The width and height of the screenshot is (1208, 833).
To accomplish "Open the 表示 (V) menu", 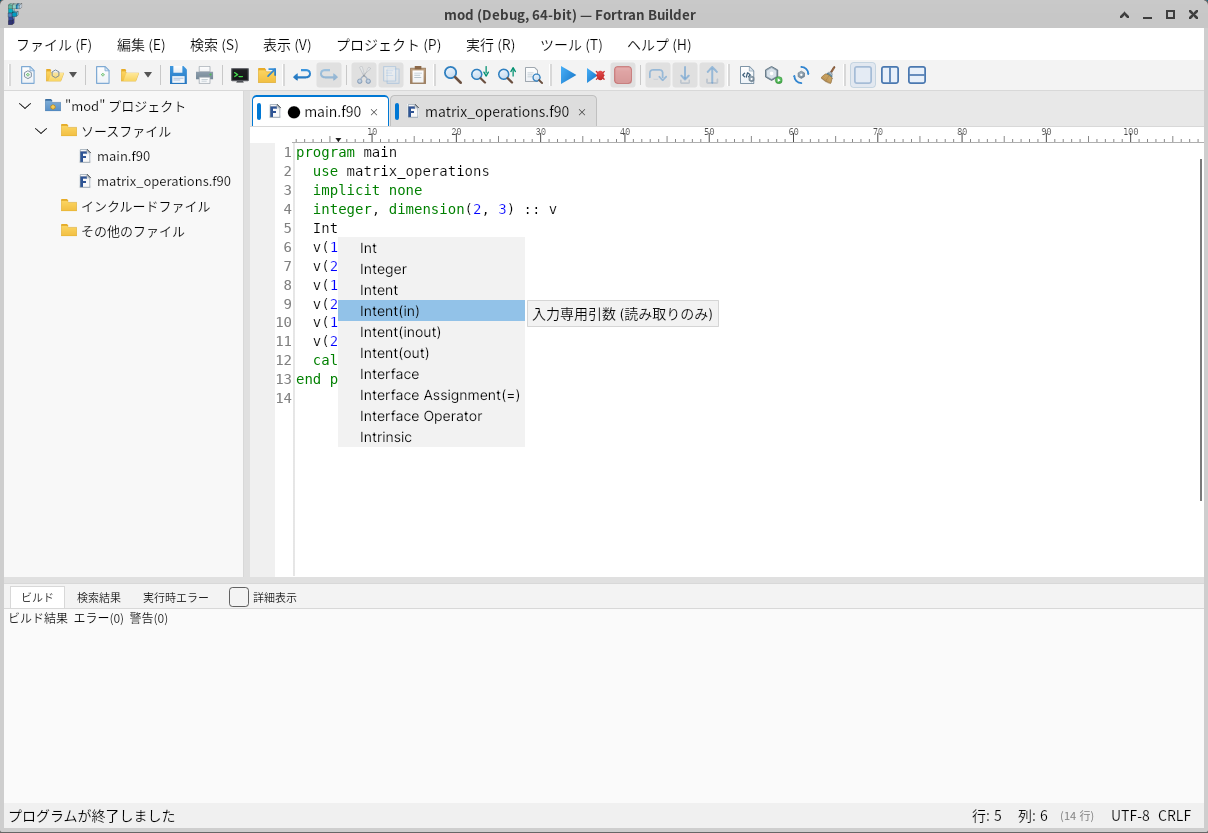I will click(x=287, y=45).
